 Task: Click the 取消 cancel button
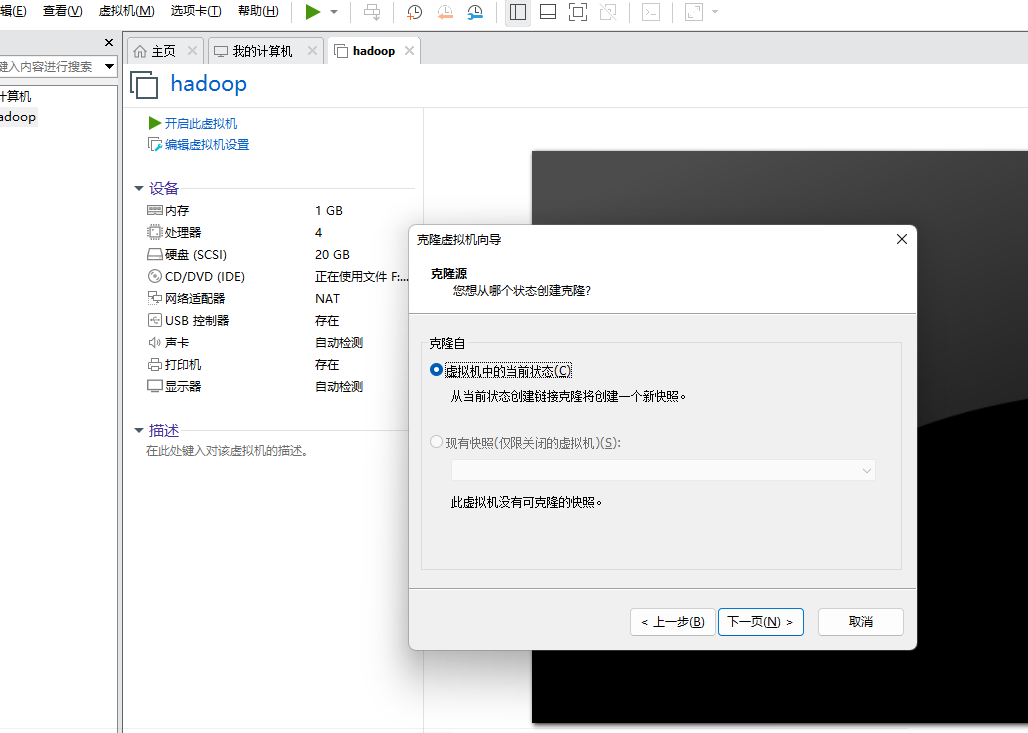pyautogui.click(x=860, y=622)
